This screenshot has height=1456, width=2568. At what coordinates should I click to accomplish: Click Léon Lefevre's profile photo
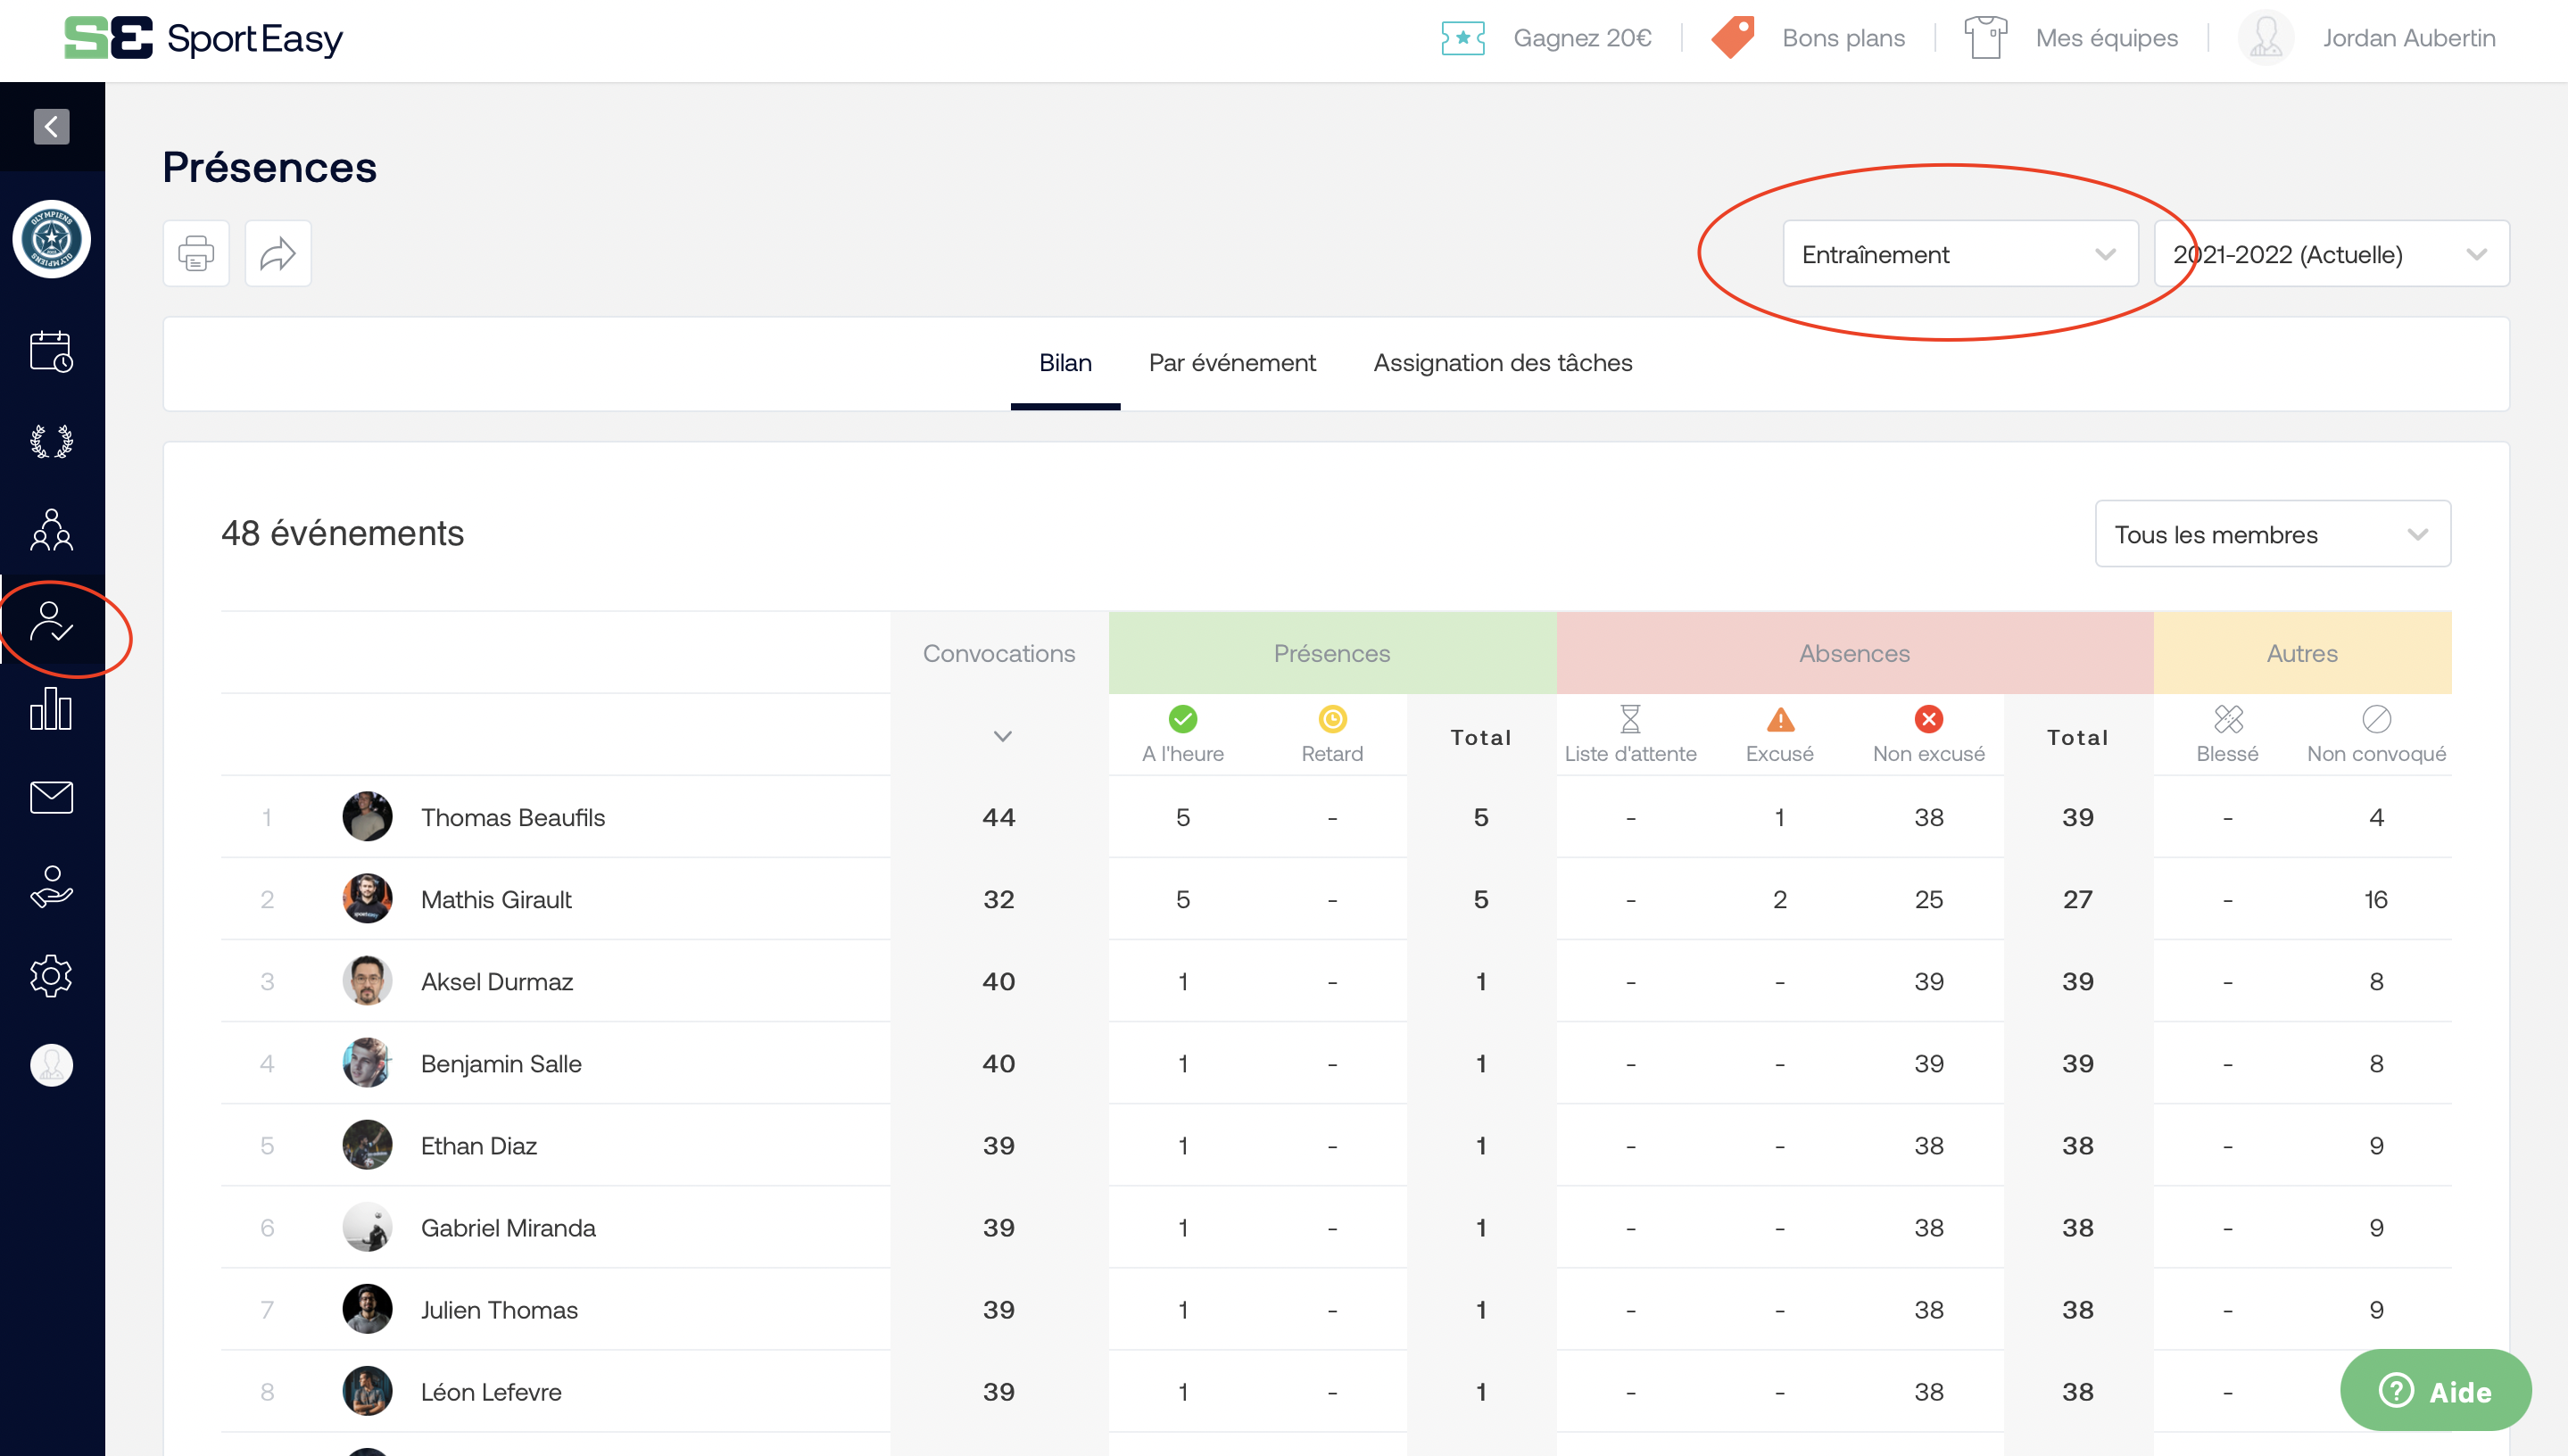pos(367,1391)
